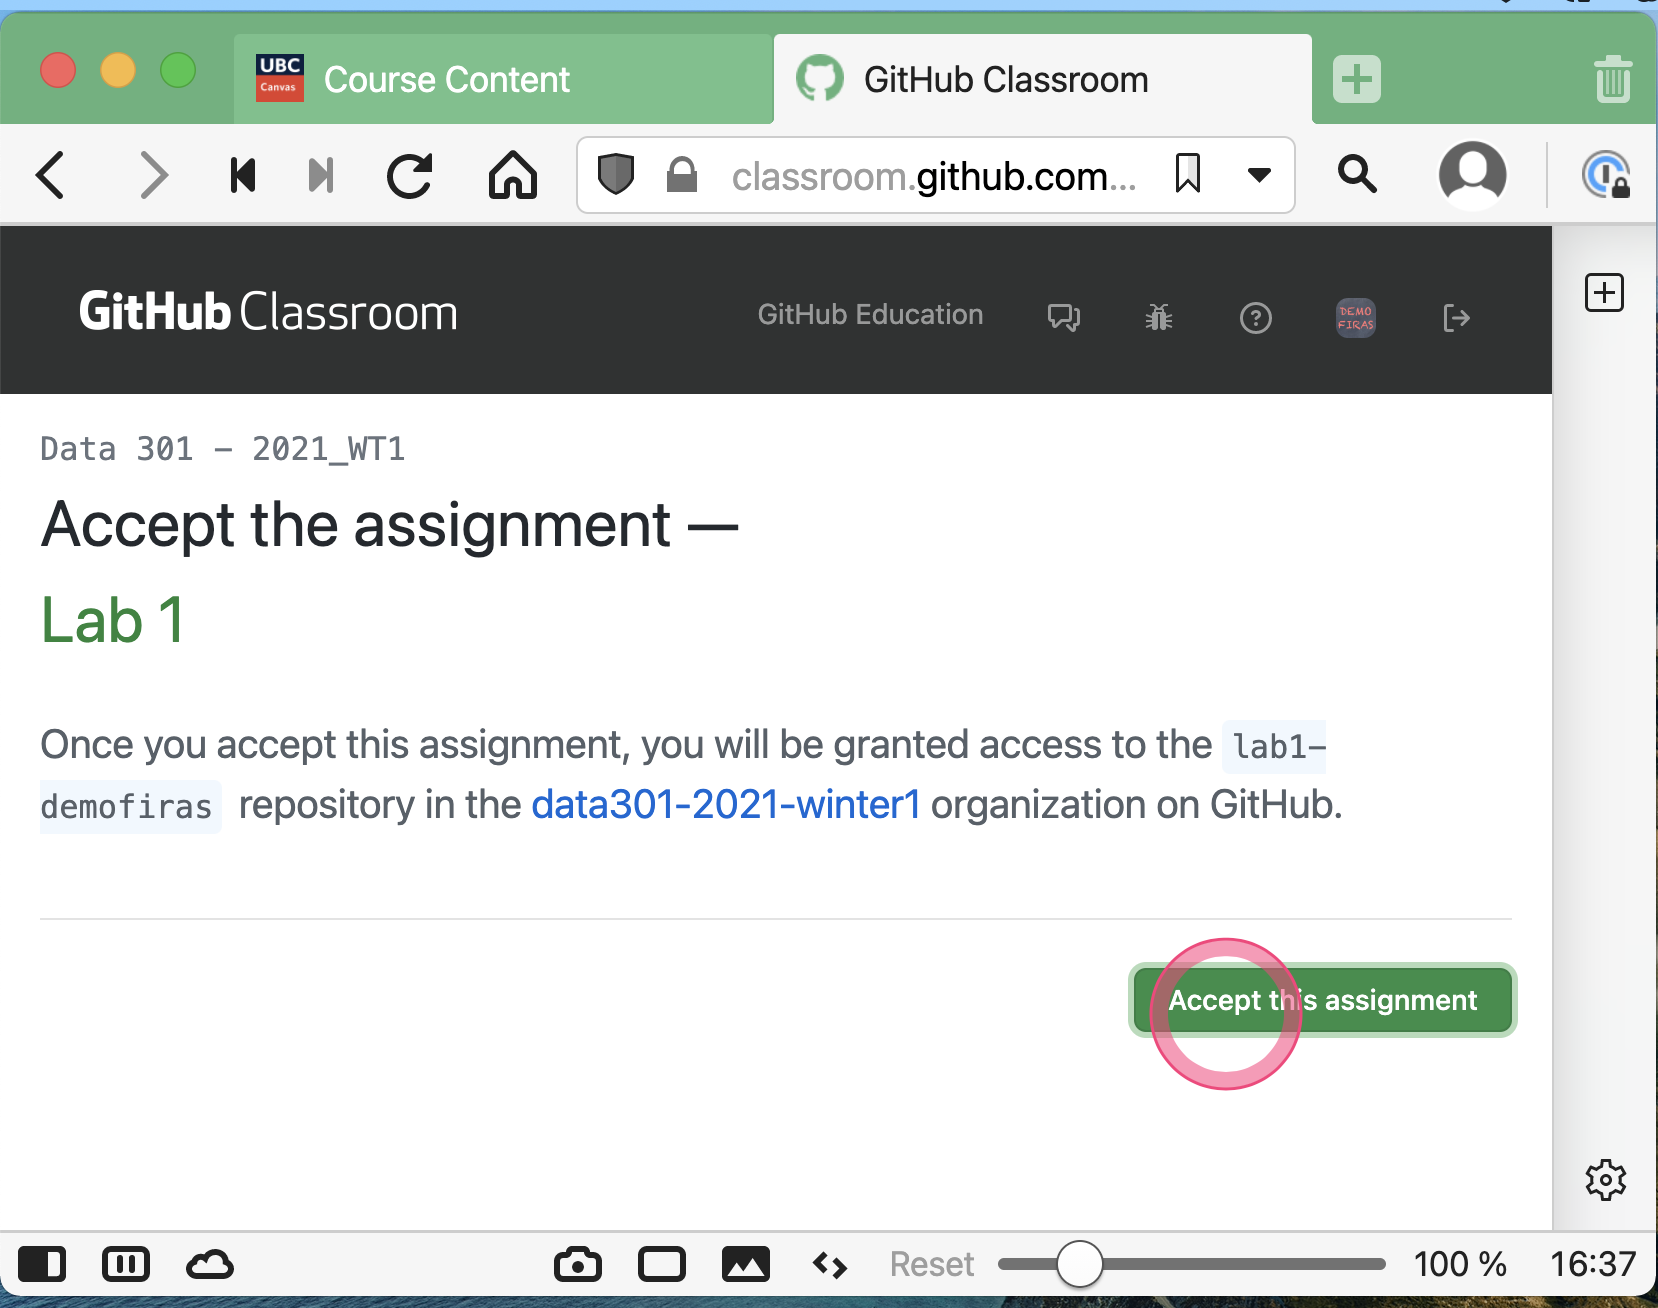Open the data301-2021-winter1 organization link

(x=726, y=804)
